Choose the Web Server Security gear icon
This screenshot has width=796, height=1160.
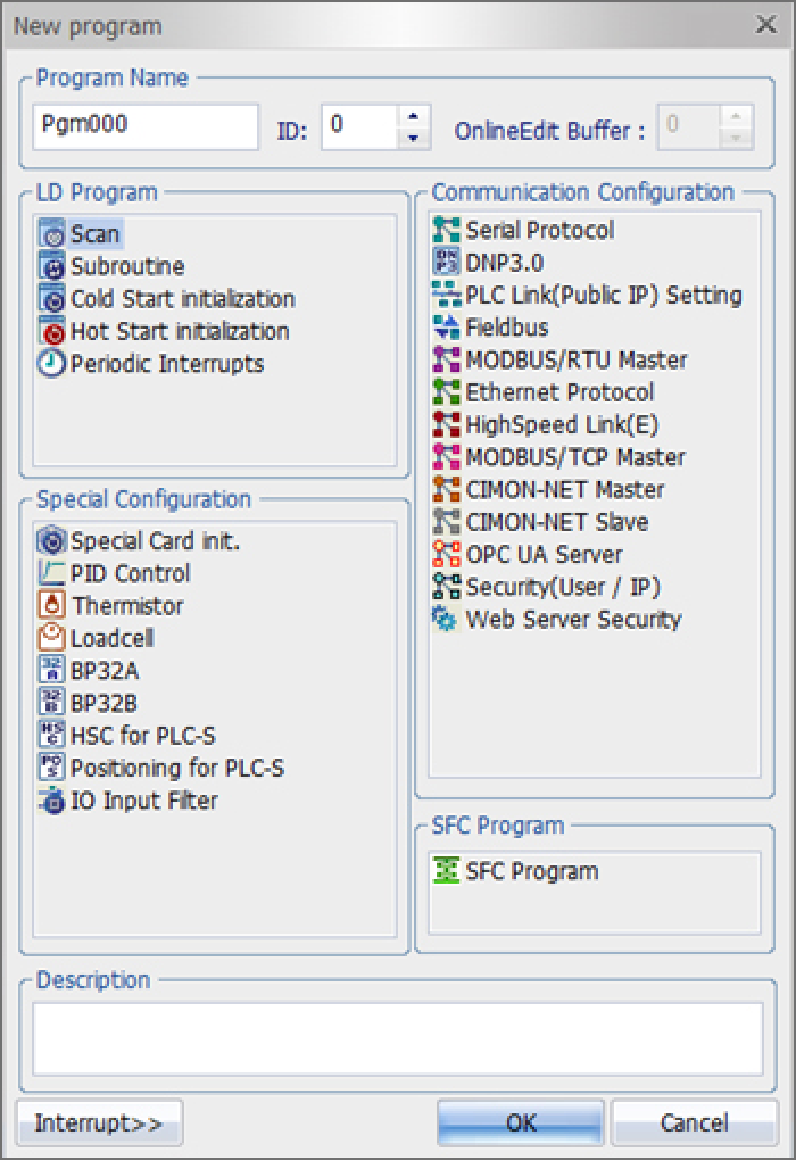click(x=445, y=619)
